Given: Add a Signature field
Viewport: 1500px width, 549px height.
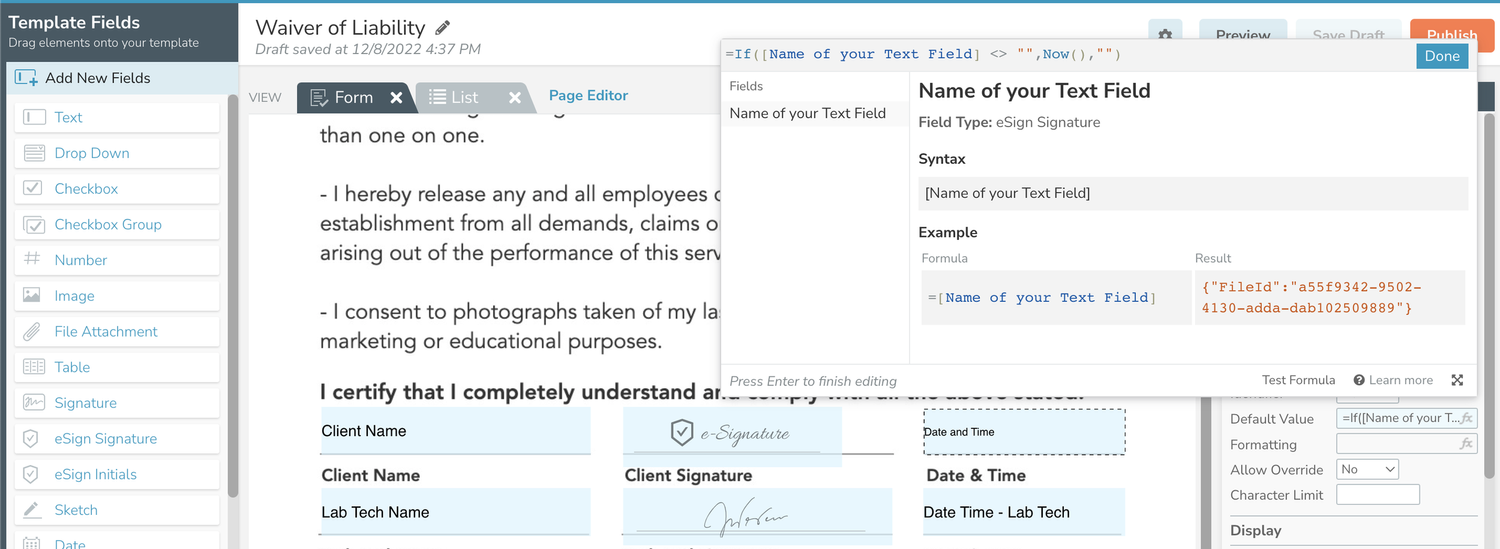Looking at the screenshot, I should (x=117, y=403).
